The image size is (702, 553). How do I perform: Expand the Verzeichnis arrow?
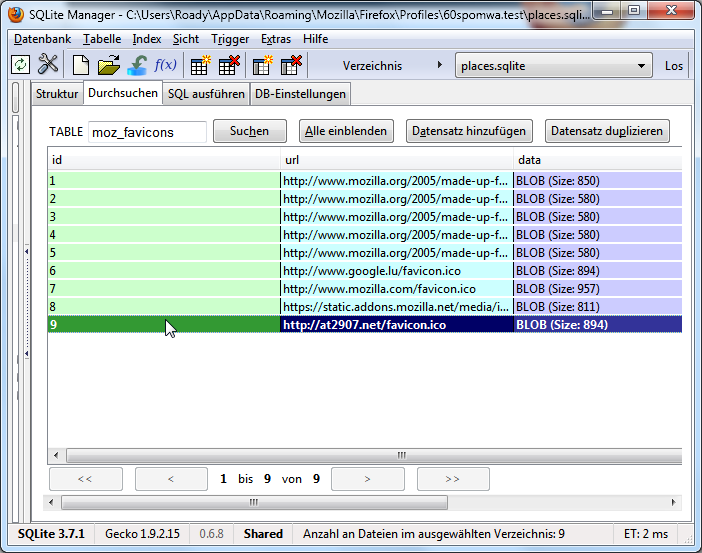(x=440, y=65)
